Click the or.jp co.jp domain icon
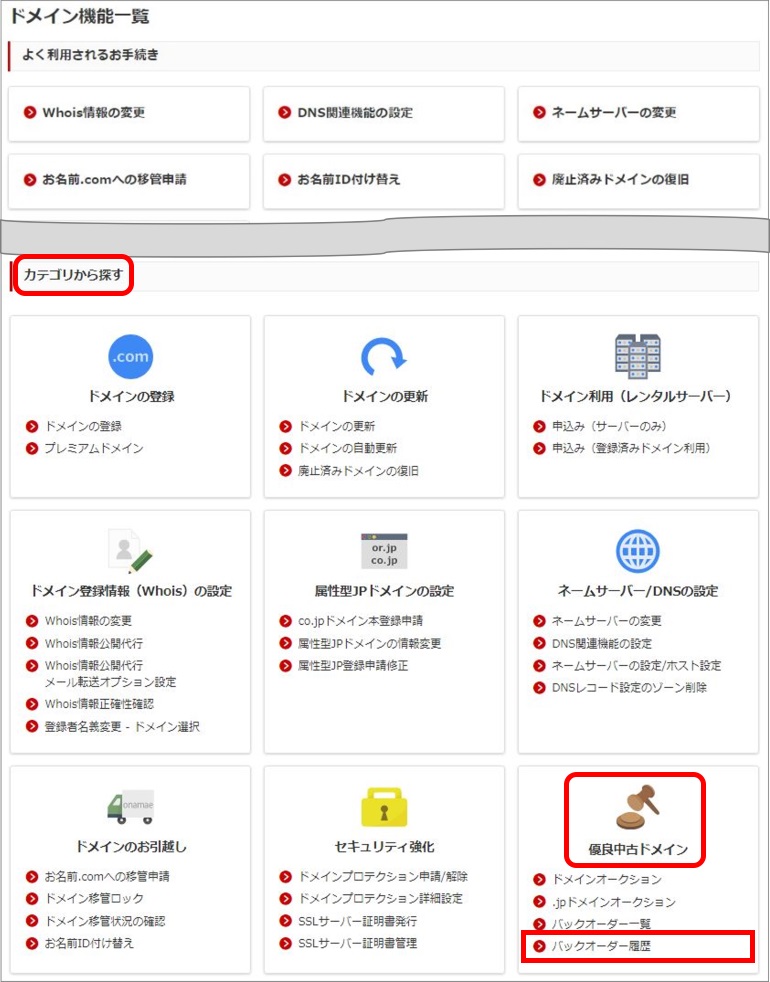The image size is (770, 982). (384, 551)
